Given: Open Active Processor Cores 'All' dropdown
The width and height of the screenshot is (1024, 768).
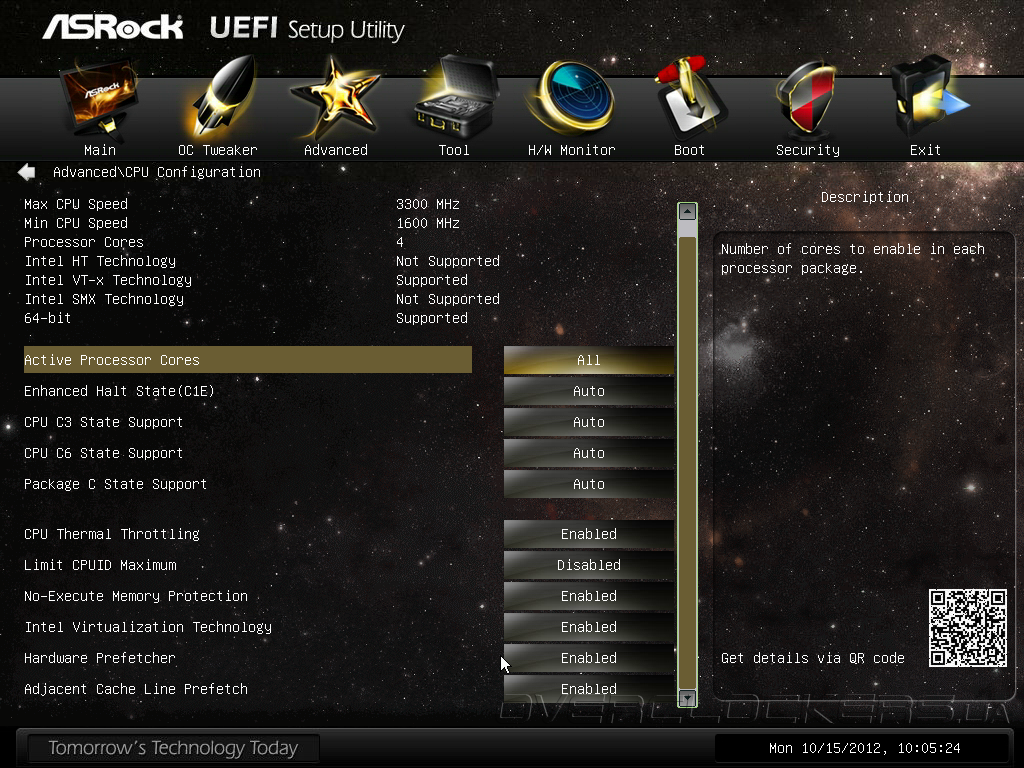Looking at the screenshot, I should tap(588, 360).
